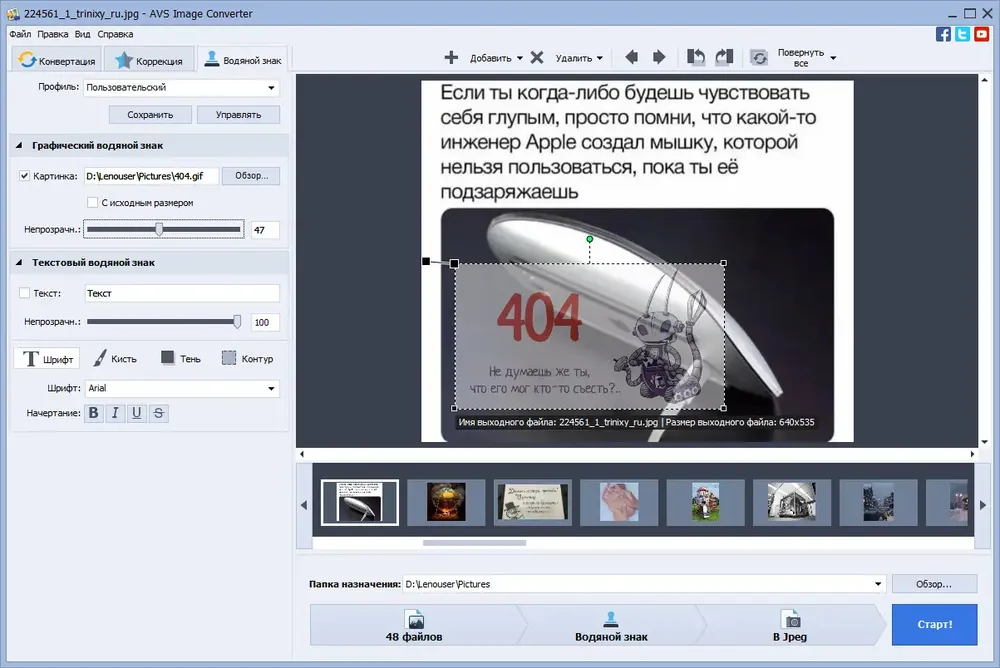Click the rotate right icon in toolbar

tap(724, 57)
